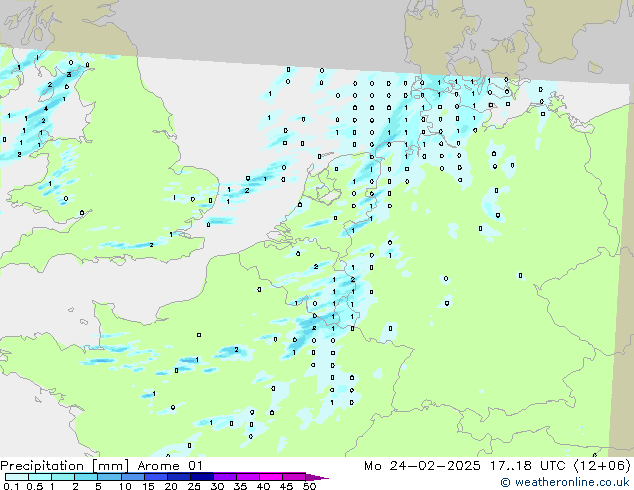Click the legend arrow tip above 50 mm

[x=317, y=477]
